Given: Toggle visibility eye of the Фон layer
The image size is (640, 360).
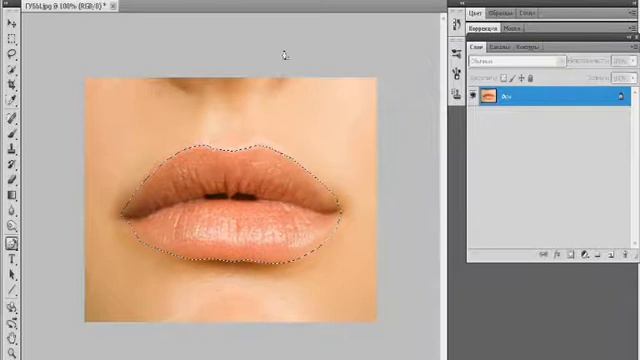Looking at the screenshot, I should tap(473, 96).
